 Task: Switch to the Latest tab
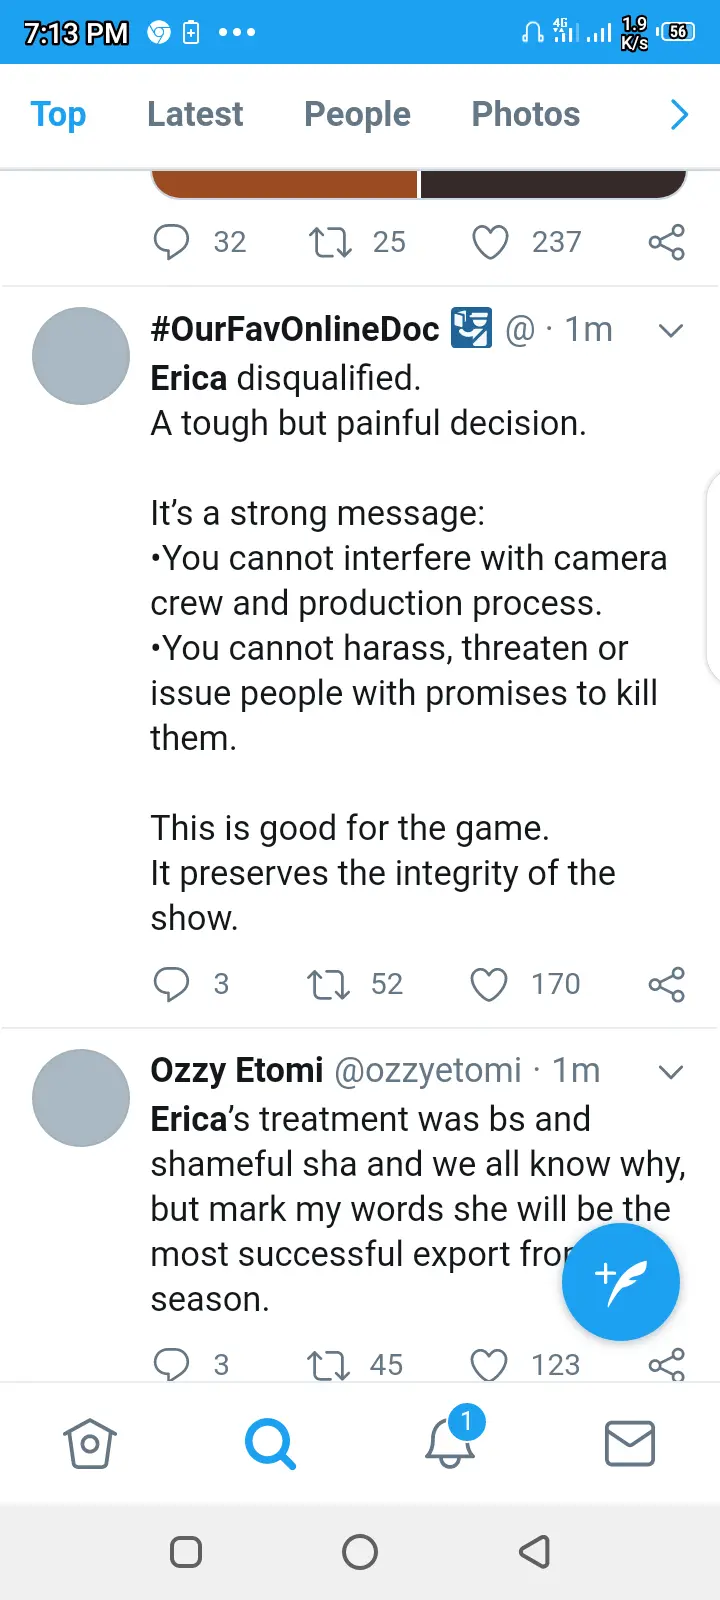point(195,115)
